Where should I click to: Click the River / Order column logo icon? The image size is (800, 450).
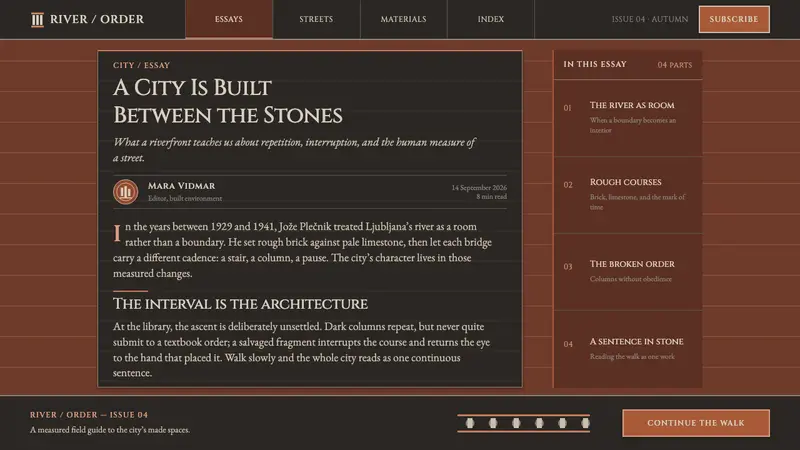(37, 19)
